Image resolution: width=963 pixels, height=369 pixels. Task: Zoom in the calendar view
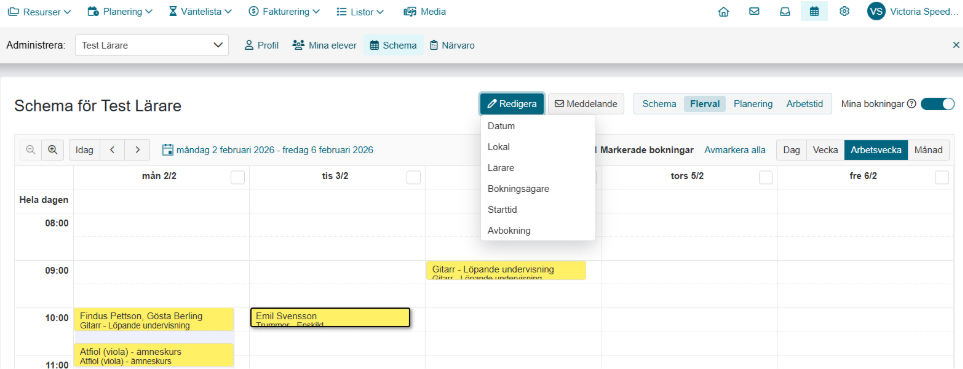click(x=53, y=149)
